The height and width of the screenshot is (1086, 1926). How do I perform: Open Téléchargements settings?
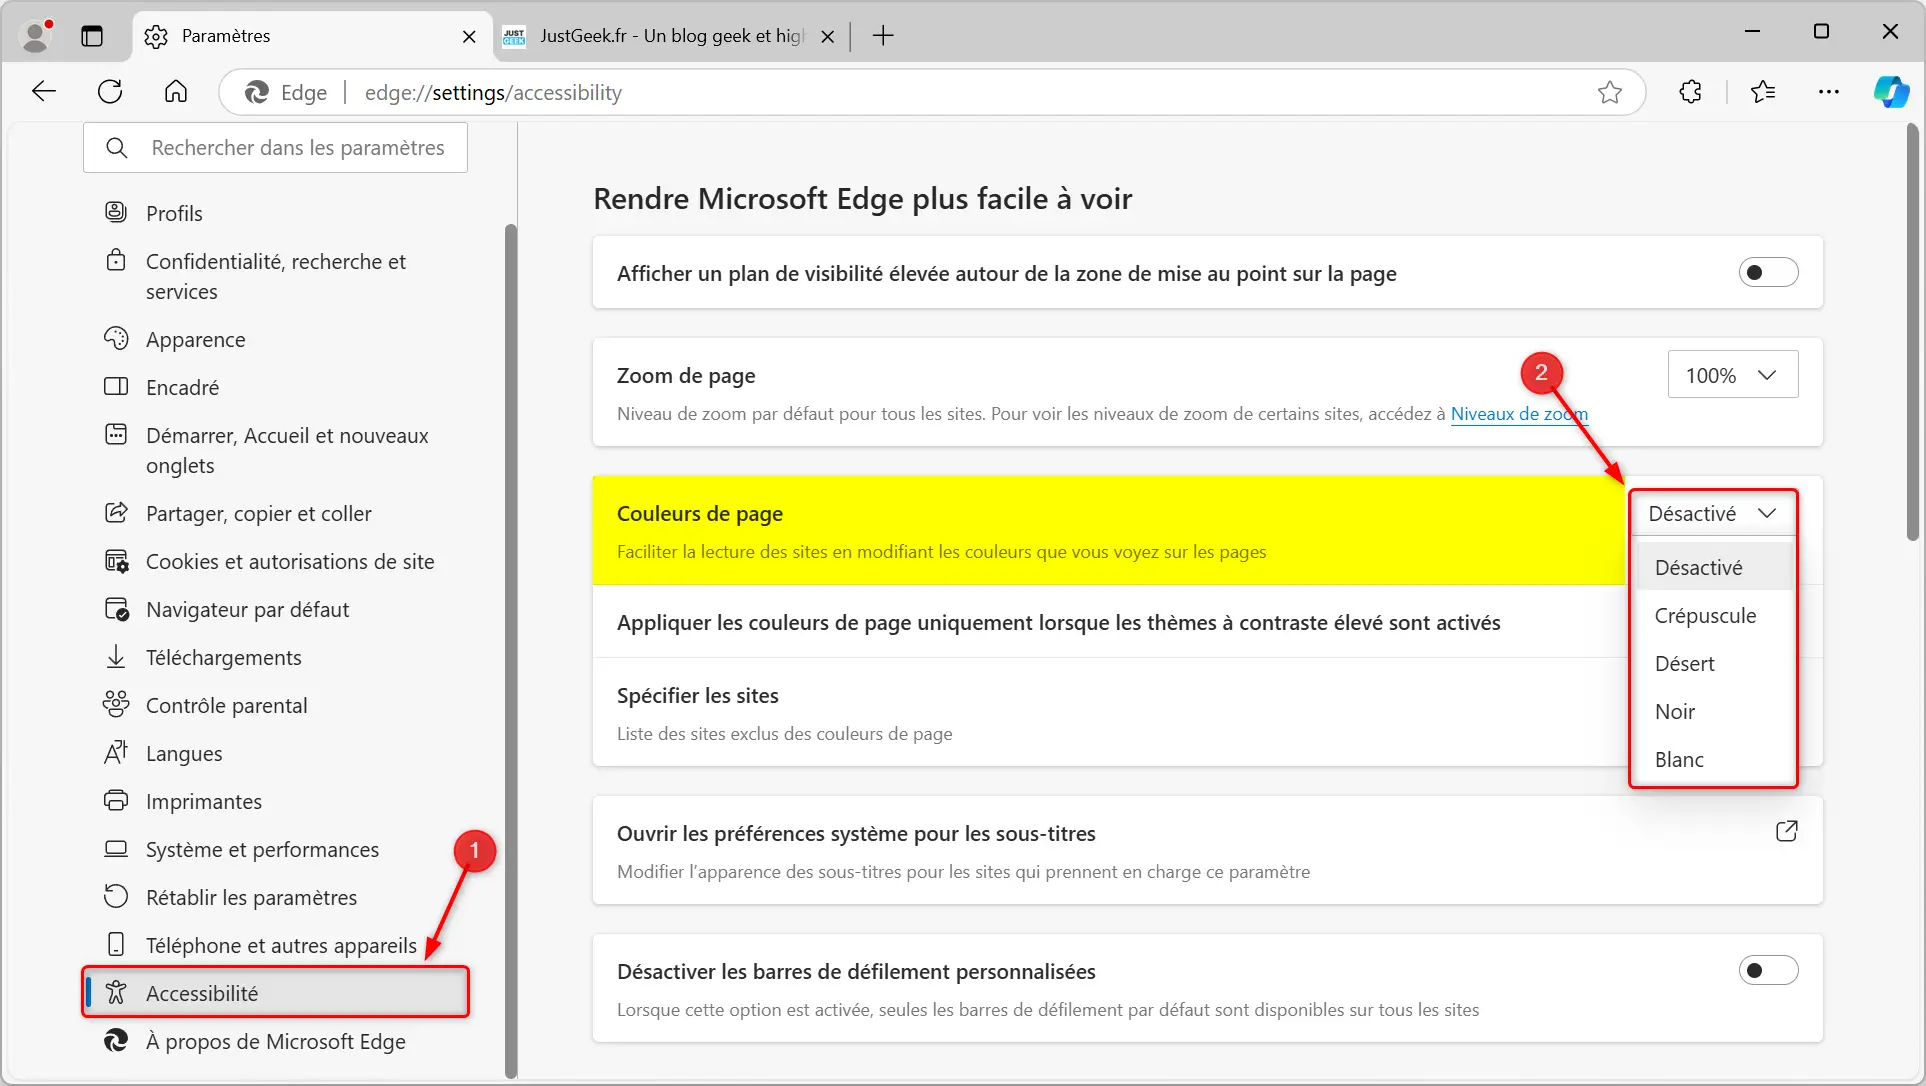(224, 656)
